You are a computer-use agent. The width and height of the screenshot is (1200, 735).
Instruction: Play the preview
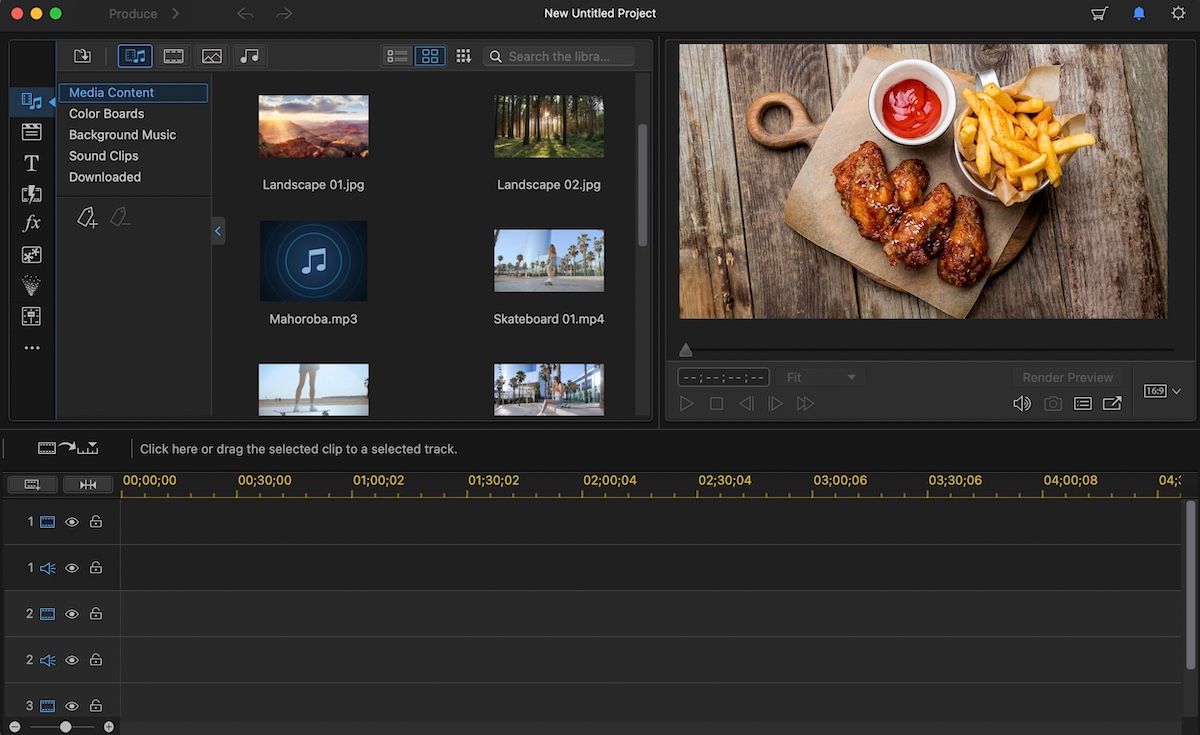tap(686, 404)
